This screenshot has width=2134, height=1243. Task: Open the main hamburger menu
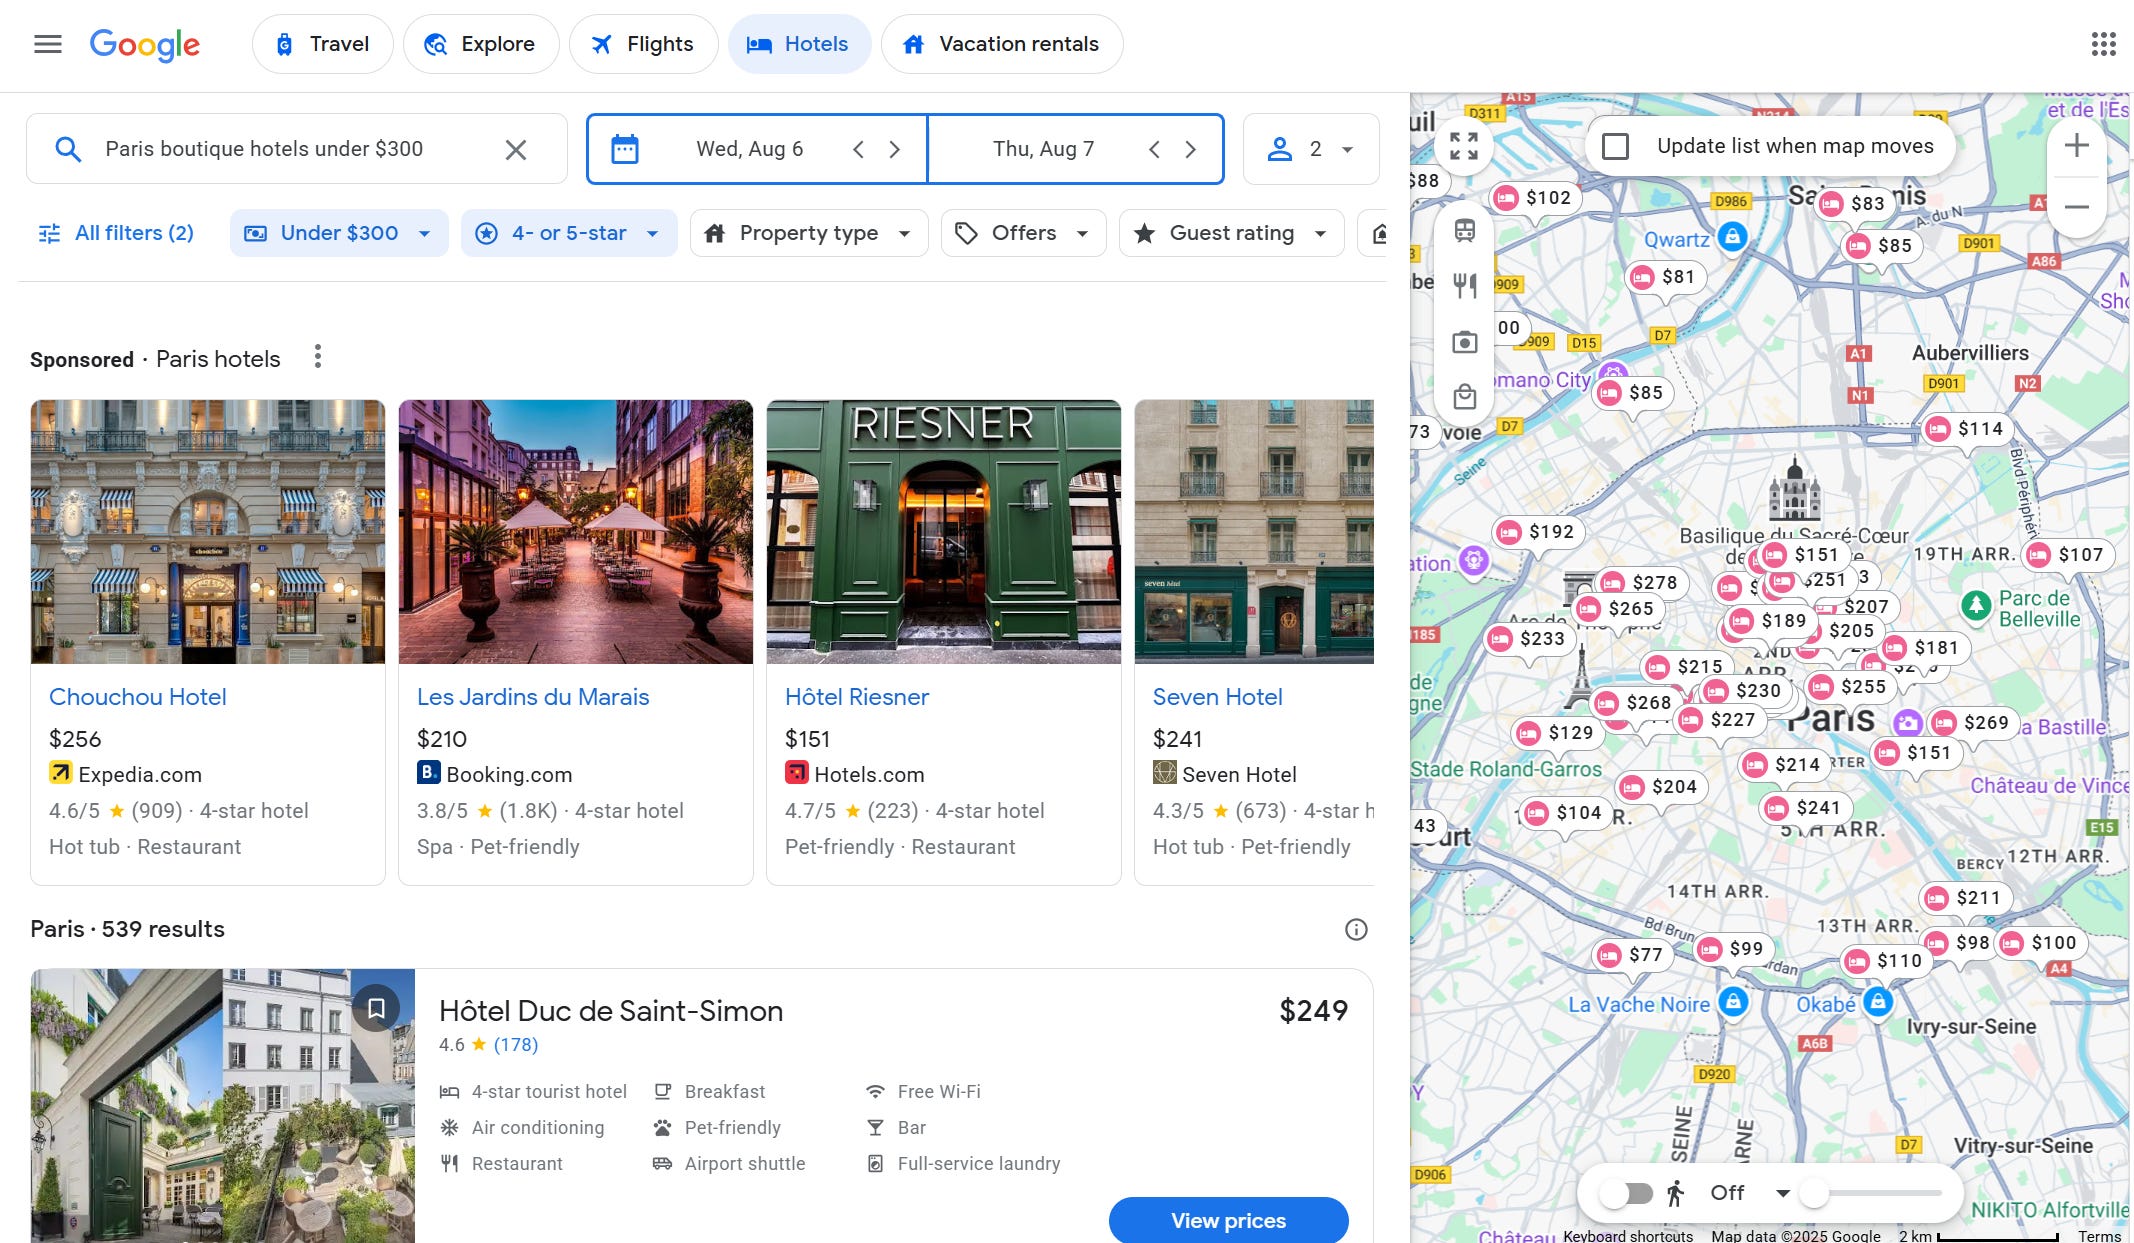48,44
